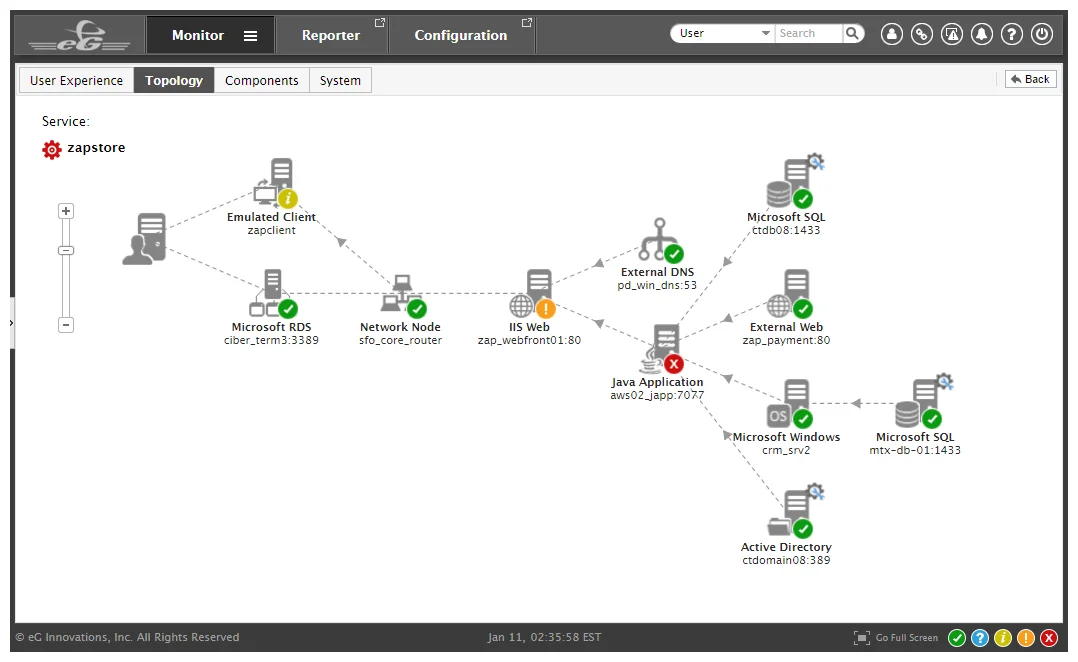Viewport: 1078px width, 662px height.
Task: Click the Go Full Screen icon
Action: click(x=861, y=638)
